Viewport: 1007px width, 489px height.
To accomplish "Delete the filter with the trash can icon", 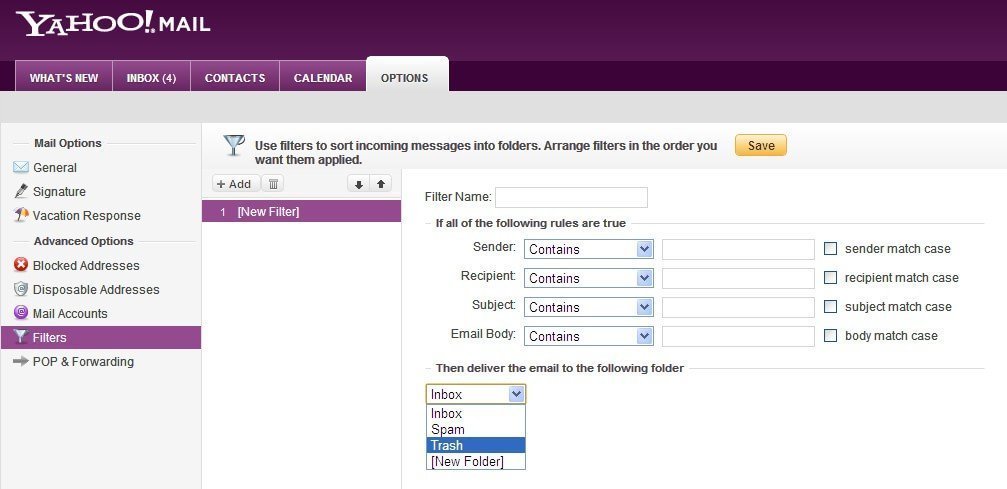I will pos(273,184).
